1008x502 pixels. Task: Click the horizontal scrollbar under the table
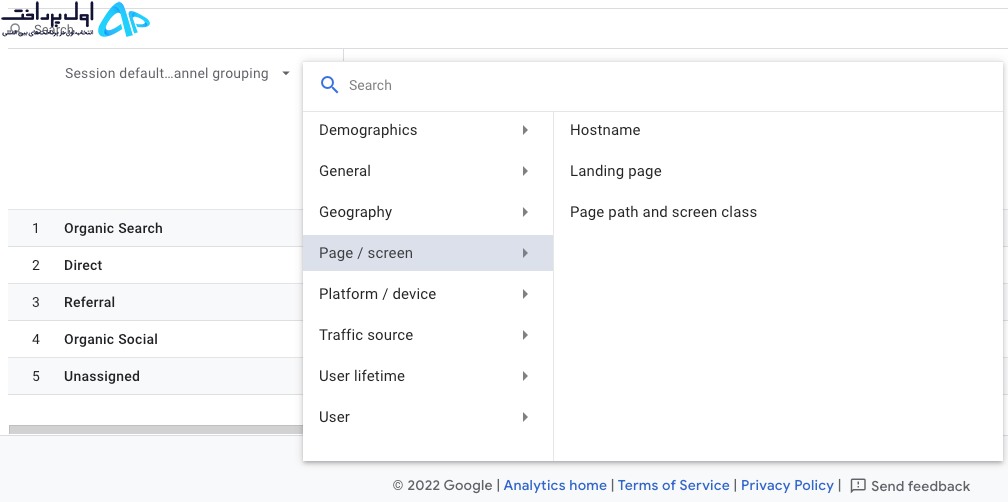point(156,429)
